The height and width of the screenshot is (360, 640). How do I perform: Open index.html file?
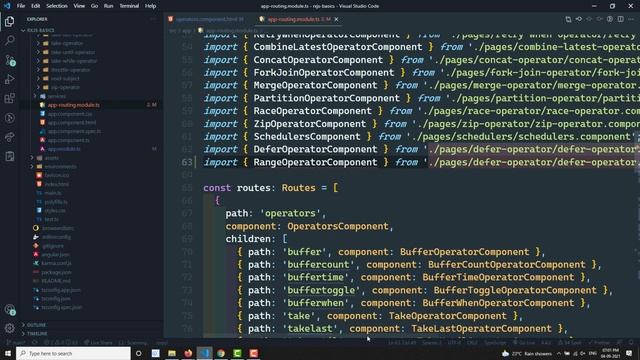(57, 184)
